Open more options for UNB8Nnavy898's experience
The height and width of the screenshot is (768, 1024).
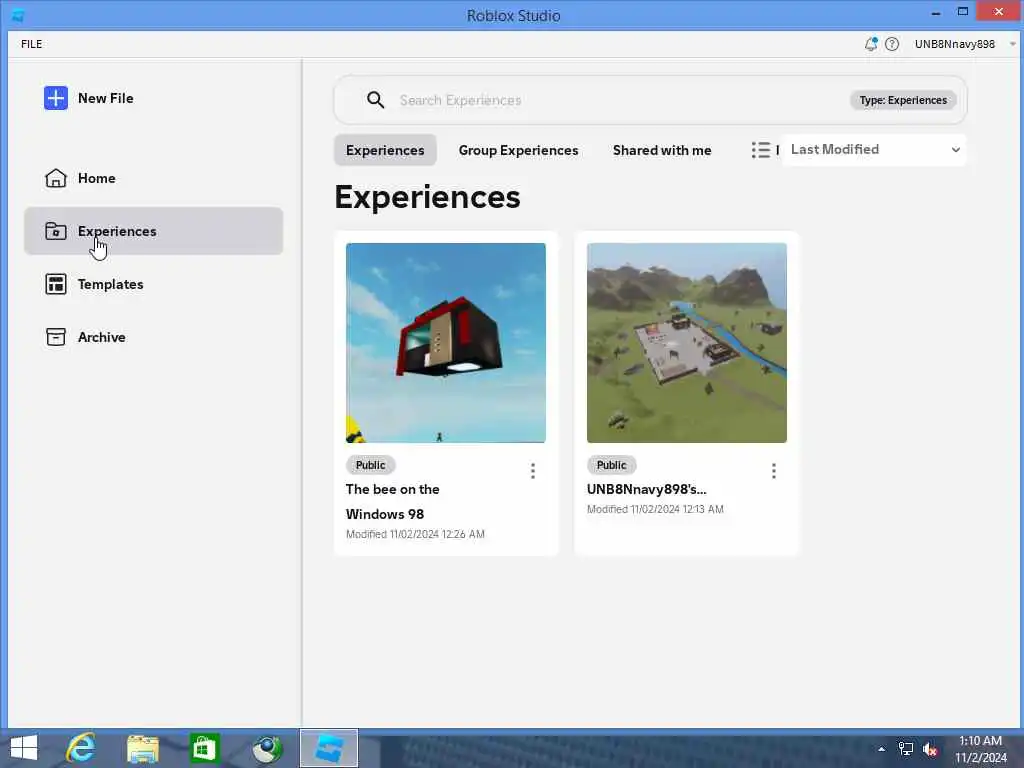774,471
